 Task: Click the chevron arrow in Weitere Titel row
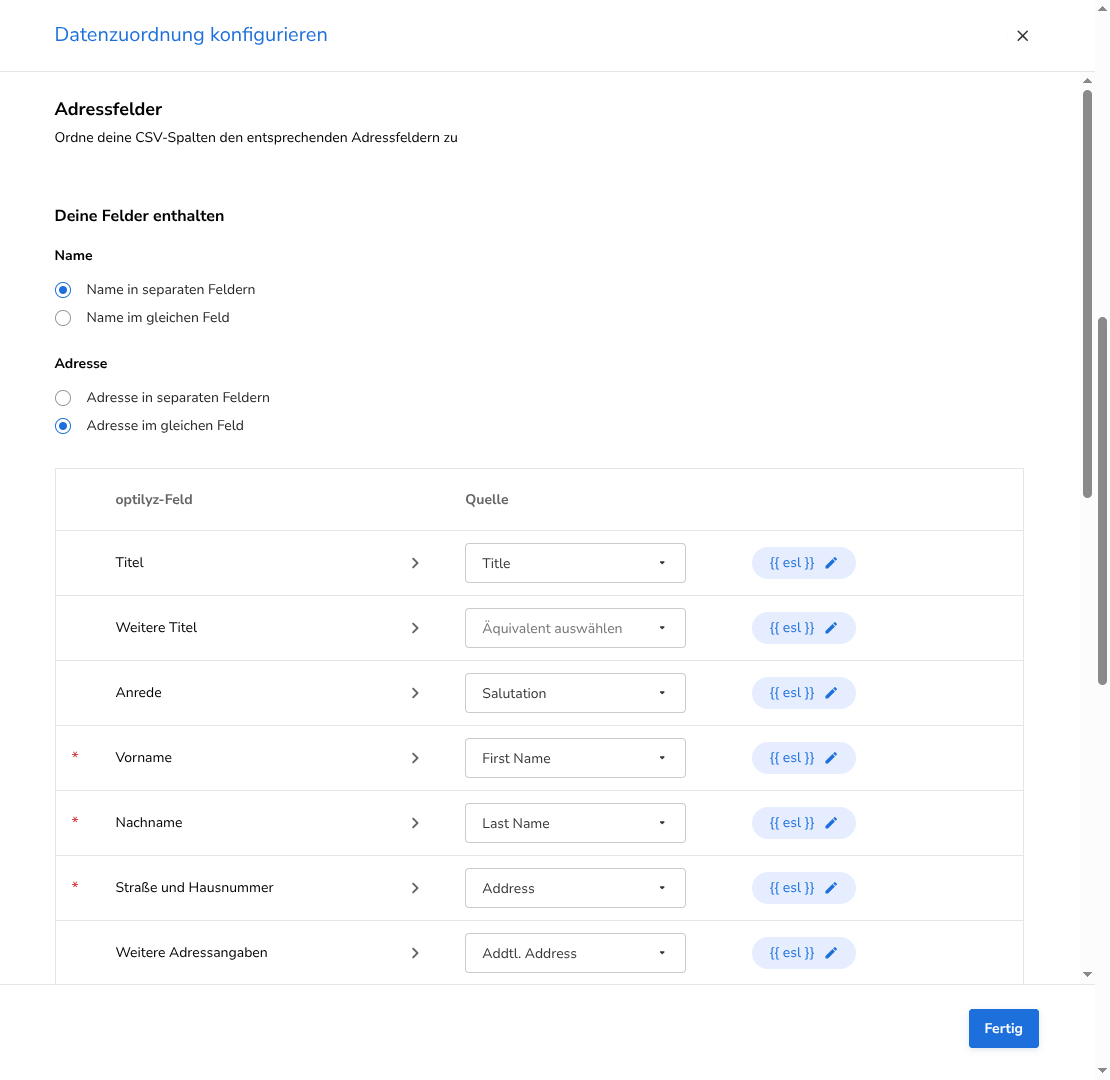(x=416, y=628)
